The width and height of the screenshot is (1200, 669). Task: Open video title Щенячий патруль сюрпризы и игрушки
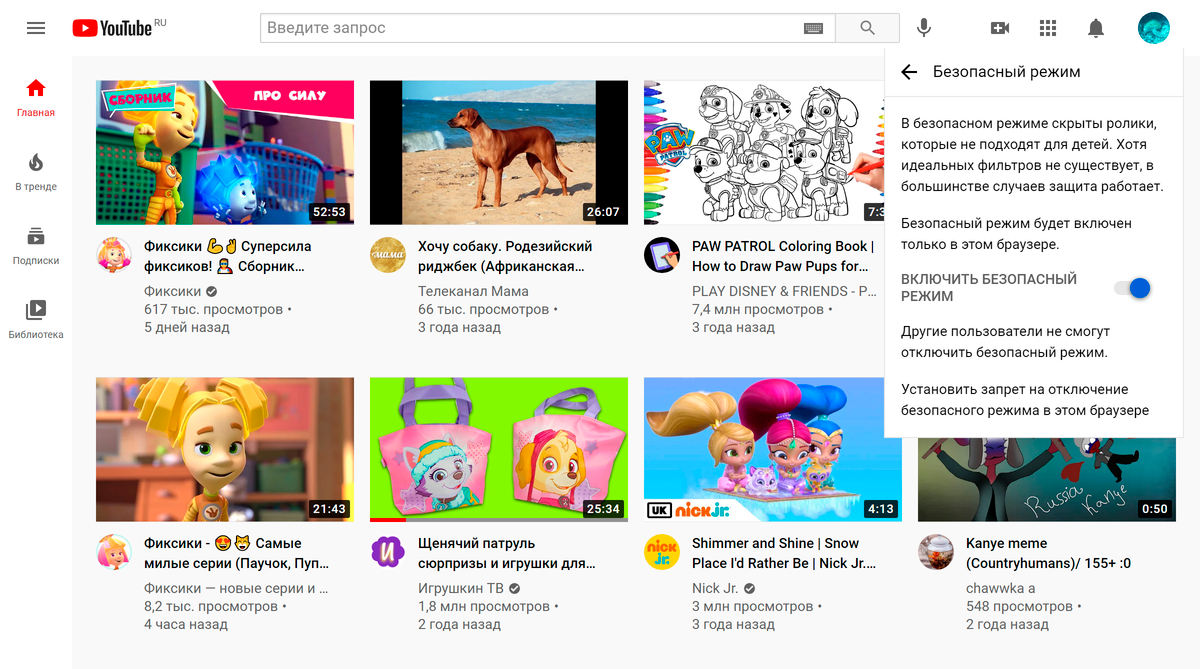tap(507, 553)
